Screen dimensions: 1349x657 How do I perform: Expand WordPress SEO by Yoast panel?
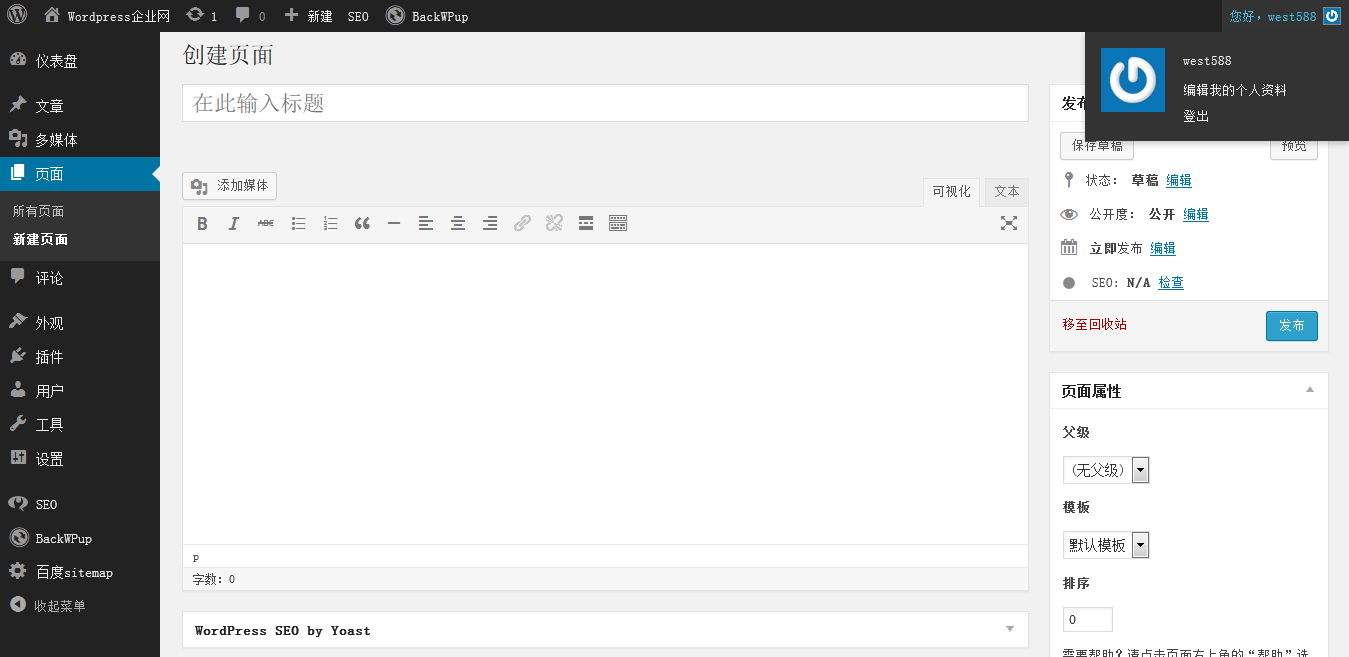coord(1010,629)
